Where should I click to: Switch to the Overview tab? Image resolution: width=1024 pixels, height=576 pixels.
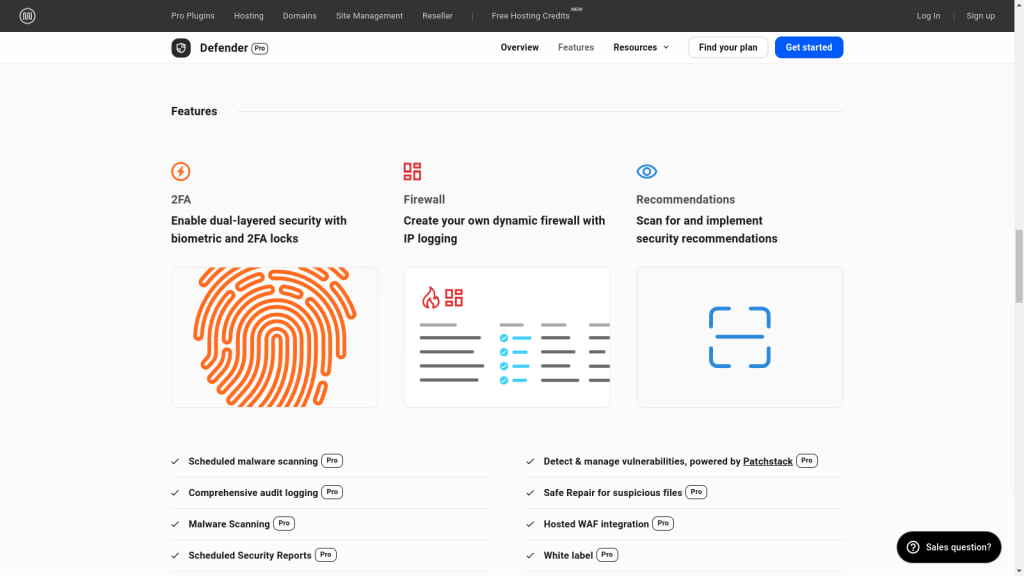(x=520, y=48)
